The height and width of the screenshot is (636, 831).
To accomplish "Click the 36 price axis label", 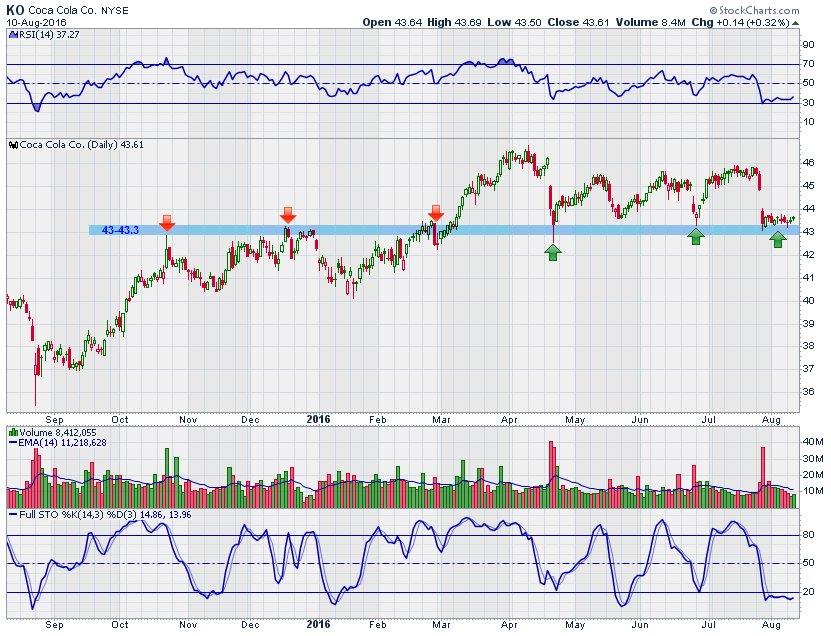I will [x=808, y=392].
